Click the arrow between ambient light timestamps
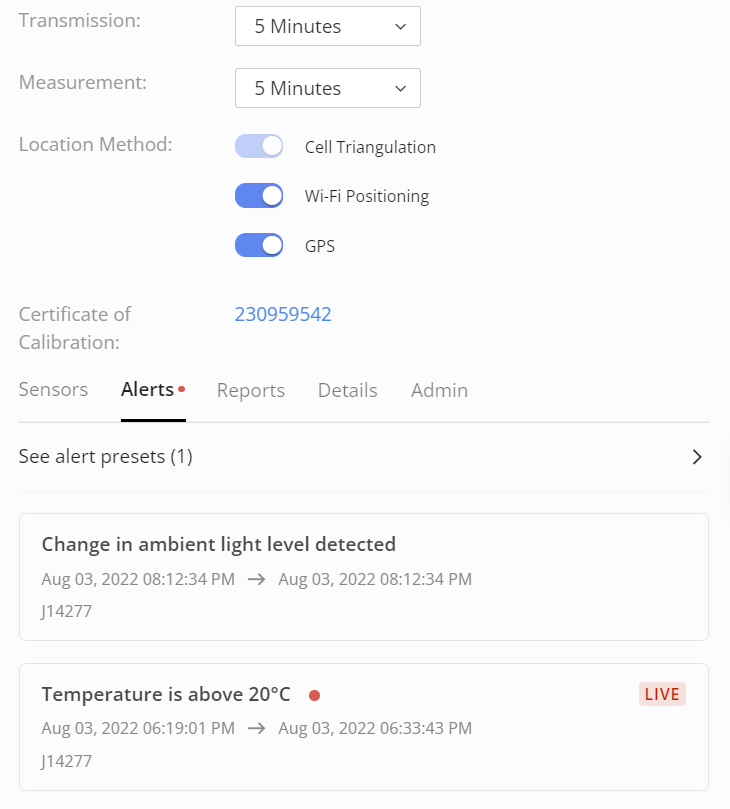Screen dimensions: 730x809 (x=256, y=579)
